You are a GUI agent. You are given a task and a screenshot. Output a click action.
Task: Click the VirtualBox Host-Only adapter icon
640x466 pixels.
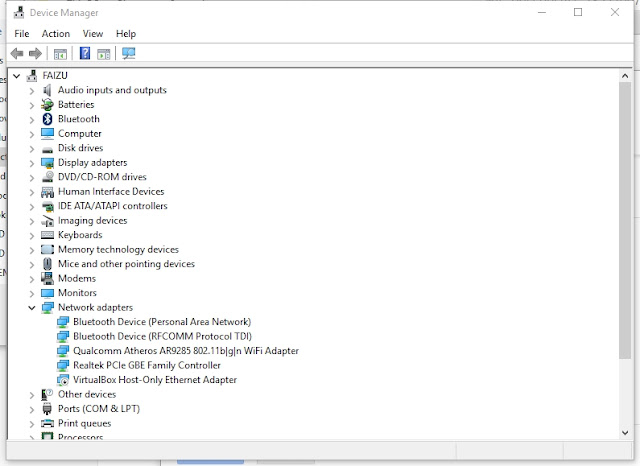[x=63, y=380]
